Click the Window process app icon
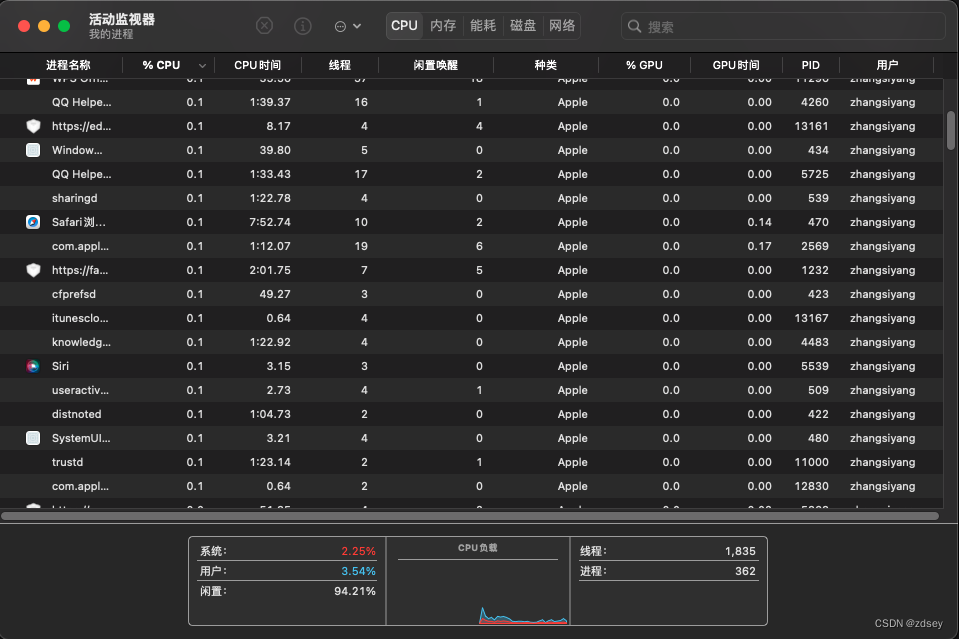The width and height of the screenshot is (959, 639). [33, 150]
